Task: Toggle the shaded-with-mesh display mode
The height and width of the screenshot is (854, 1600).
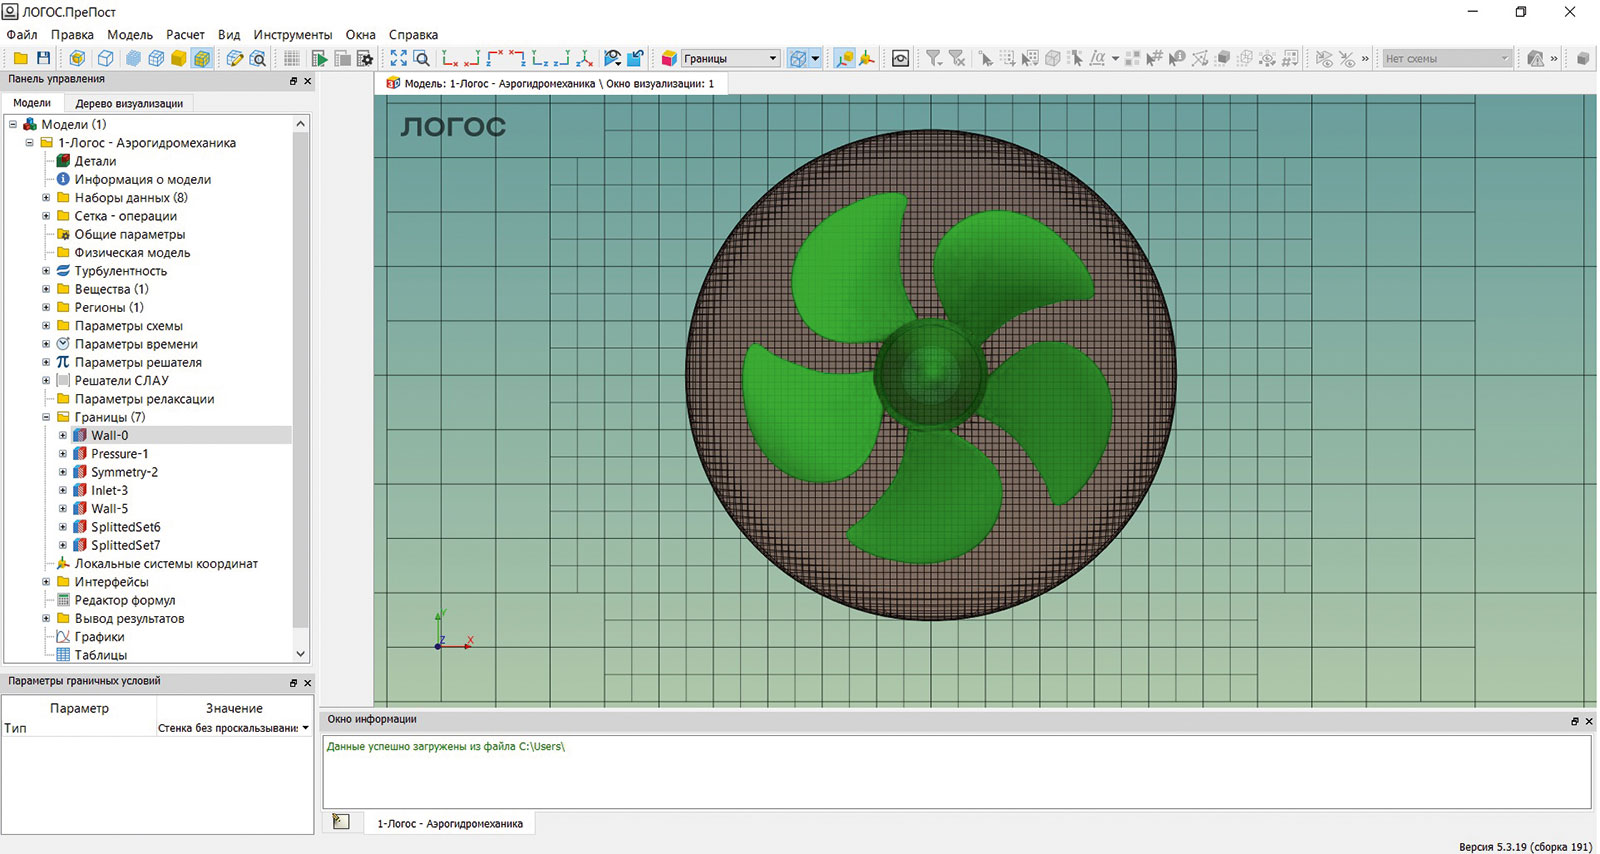Action: click(202, 59)
